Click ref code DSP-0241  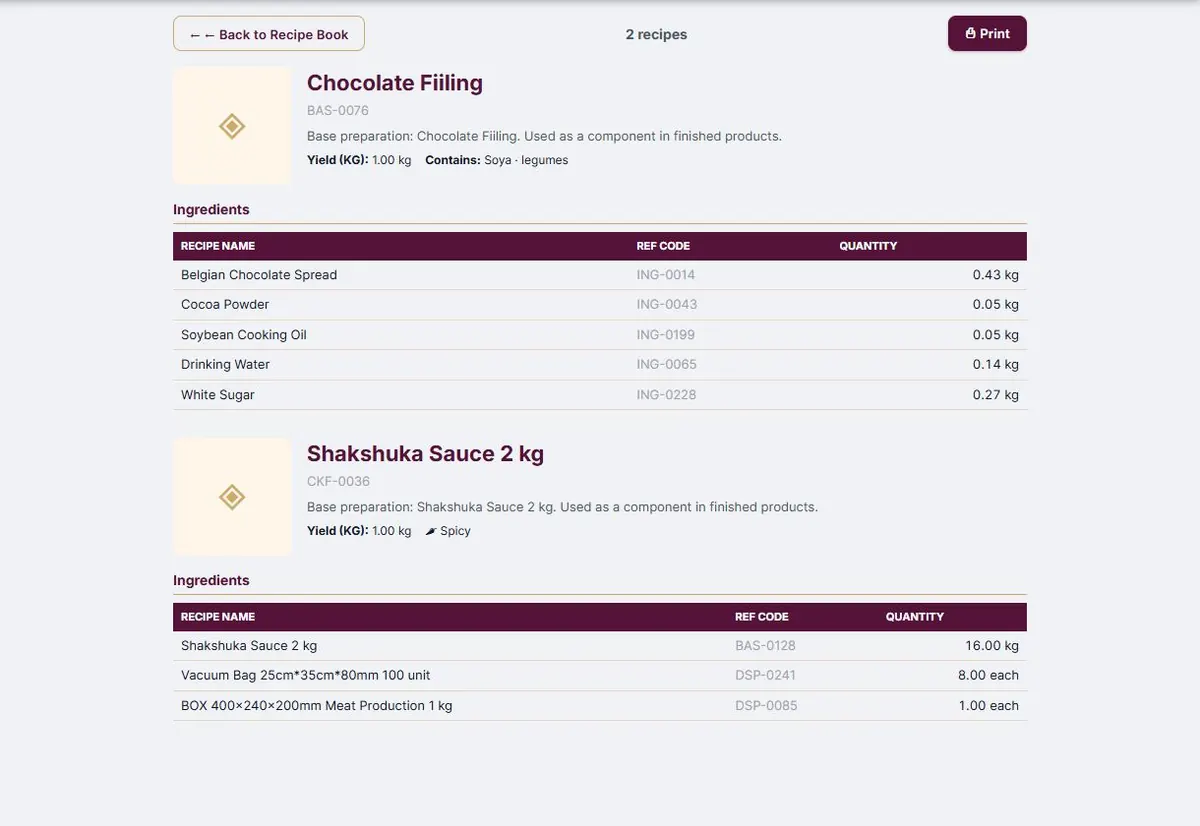[x=766, y=675]
